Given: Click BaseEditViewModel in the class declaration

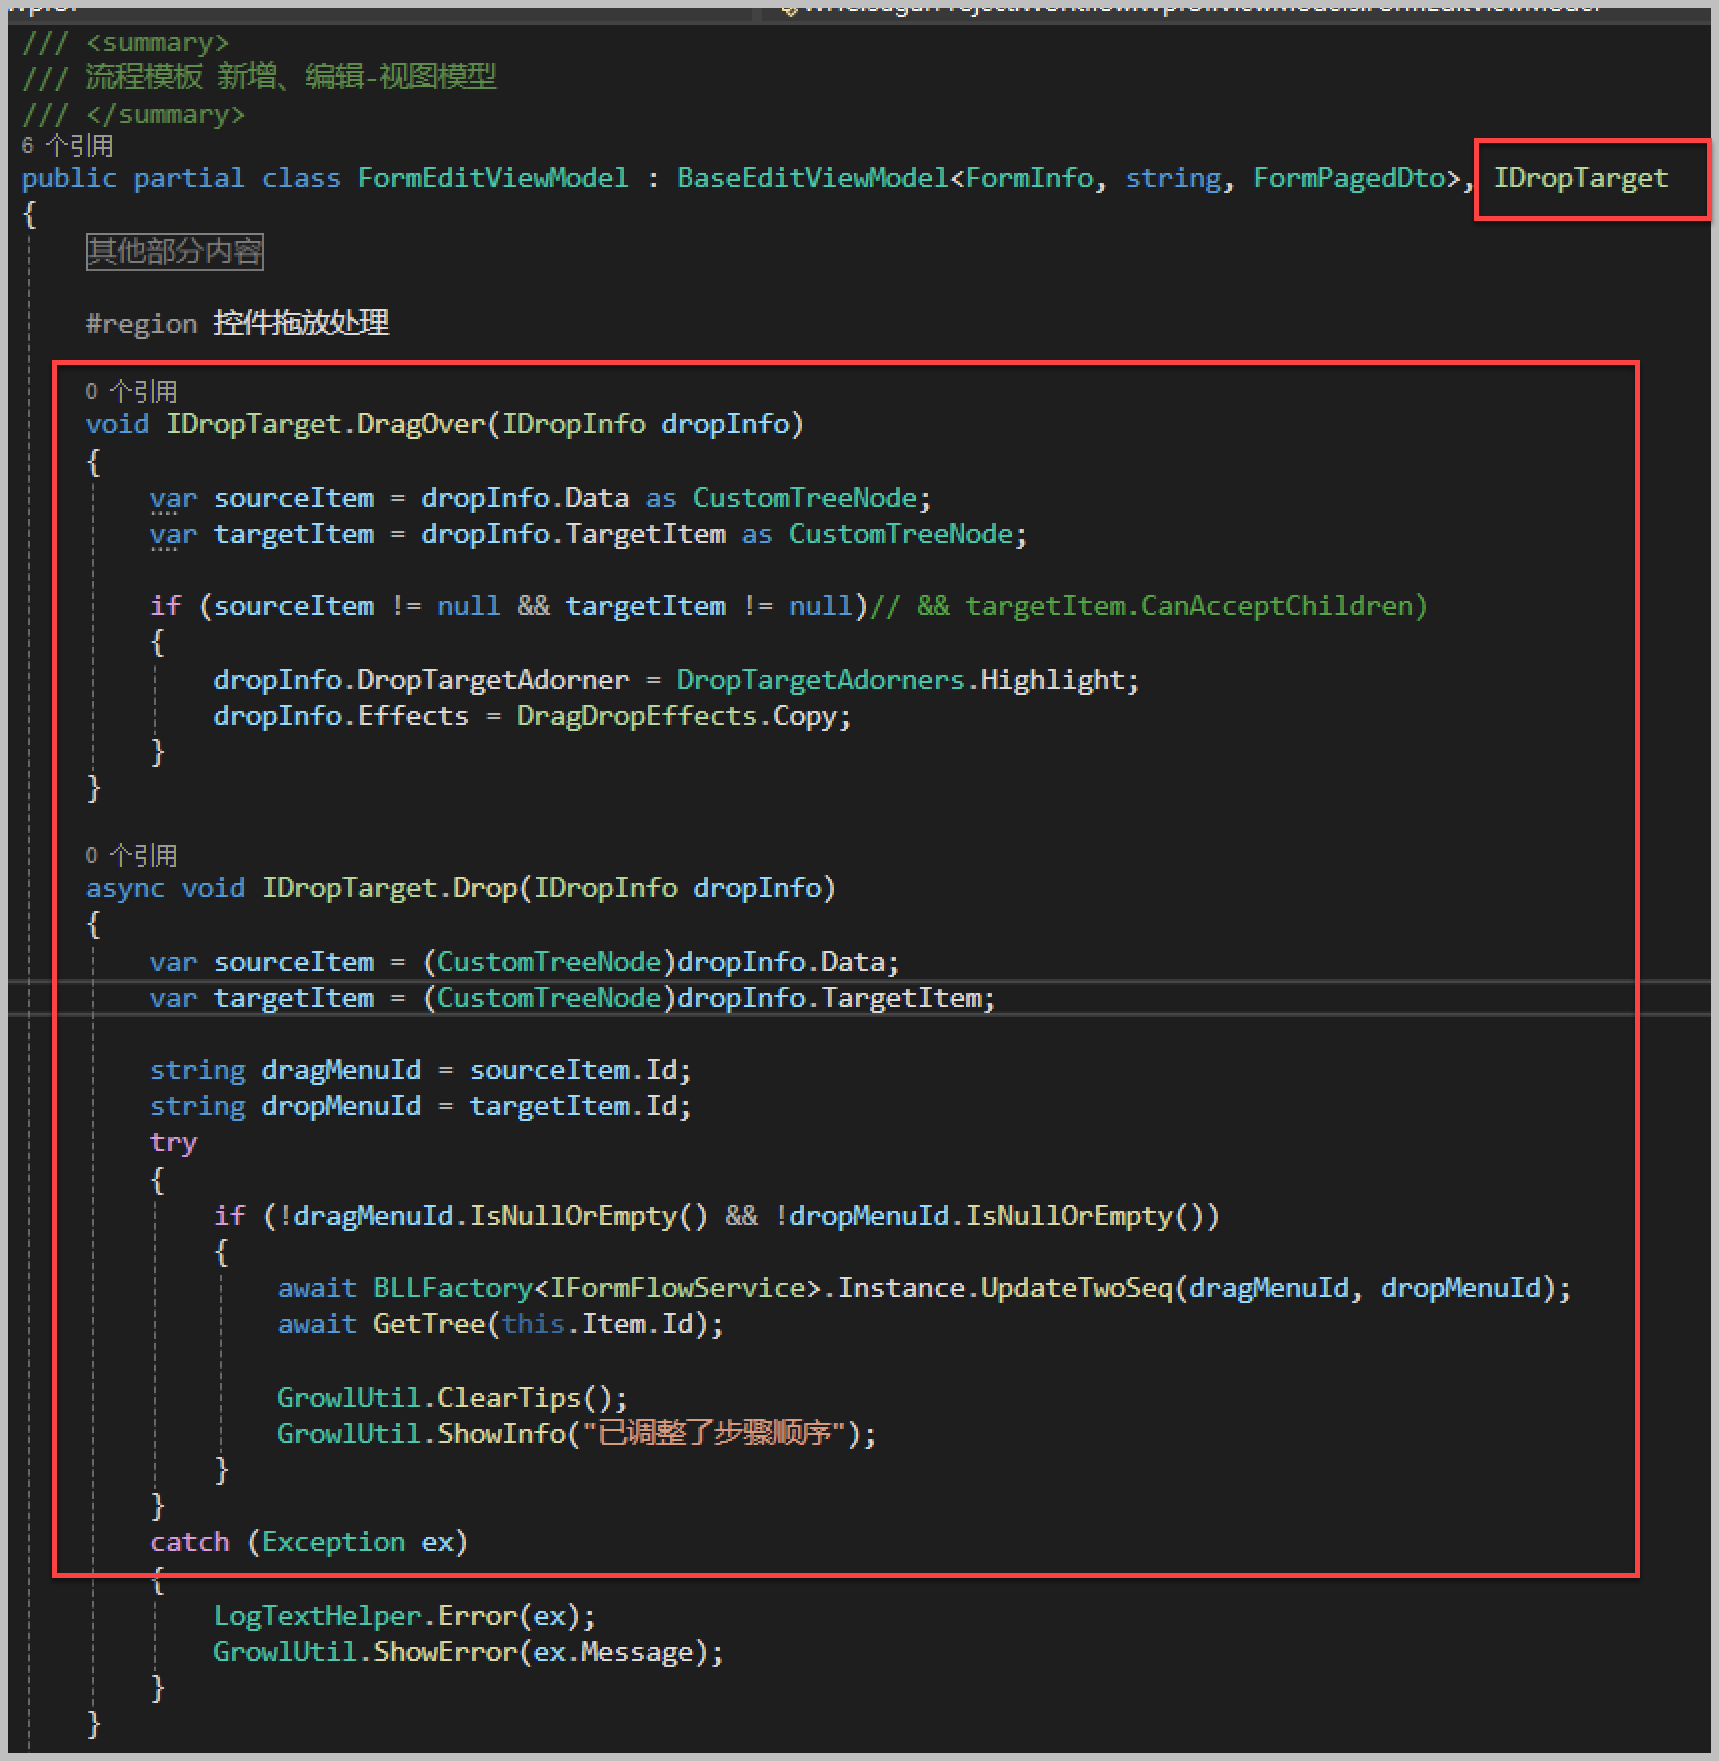Looking at the screenshot, I should 812,178.
